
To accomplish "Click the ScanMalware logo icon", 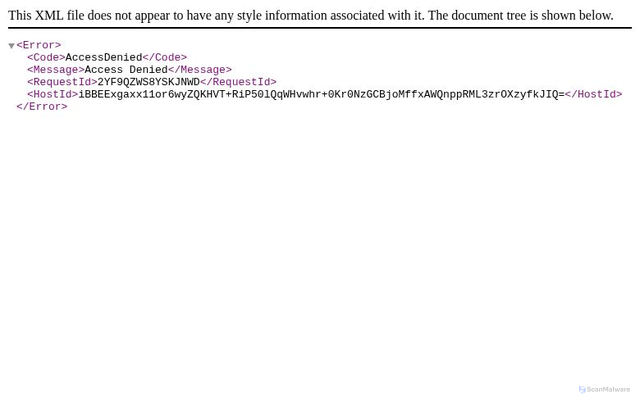I will pyautogui.click(x=582, y=390).
